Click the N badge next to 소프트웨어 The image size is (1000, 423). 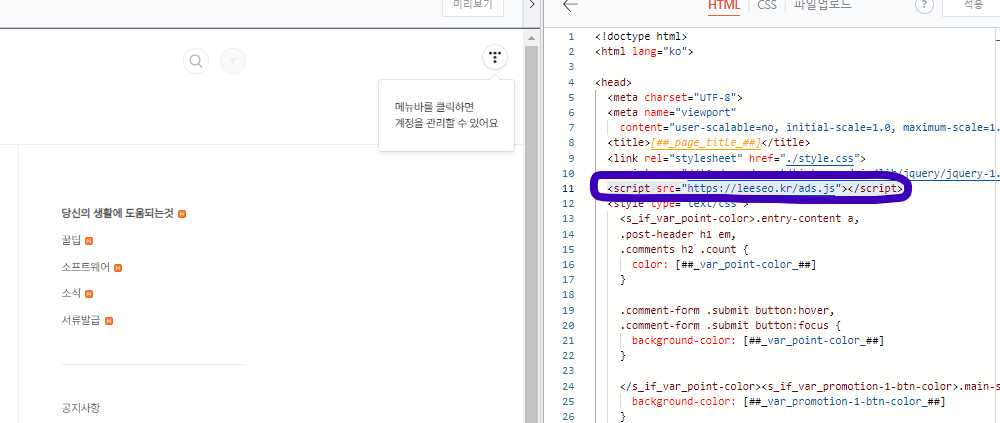tap(118, 268)
